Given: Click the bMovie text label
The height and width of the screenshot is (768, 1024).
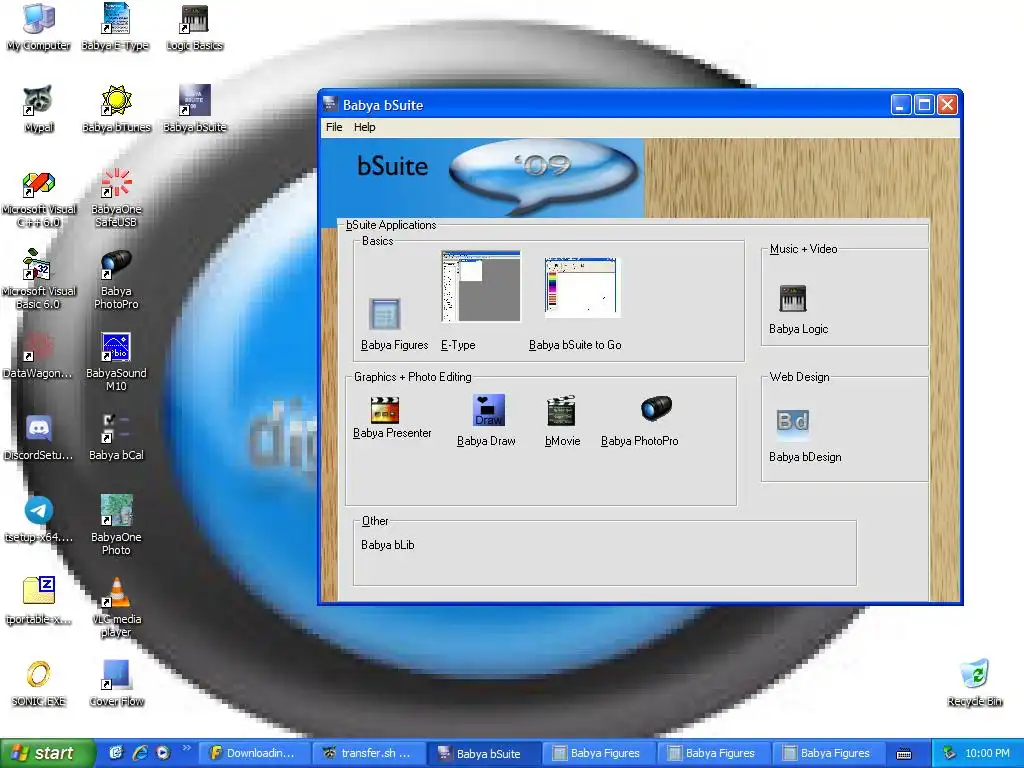Looking at the screenshot, I should (x=562, y=441).
